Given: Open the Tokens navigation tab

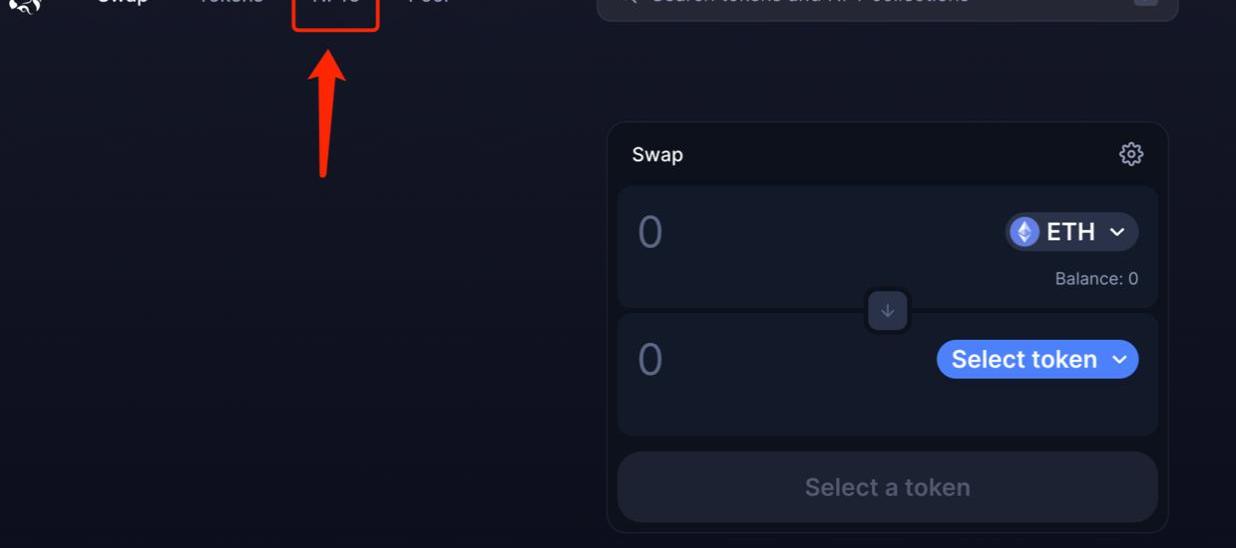Looking at the screenshot, I should point(231,3).
